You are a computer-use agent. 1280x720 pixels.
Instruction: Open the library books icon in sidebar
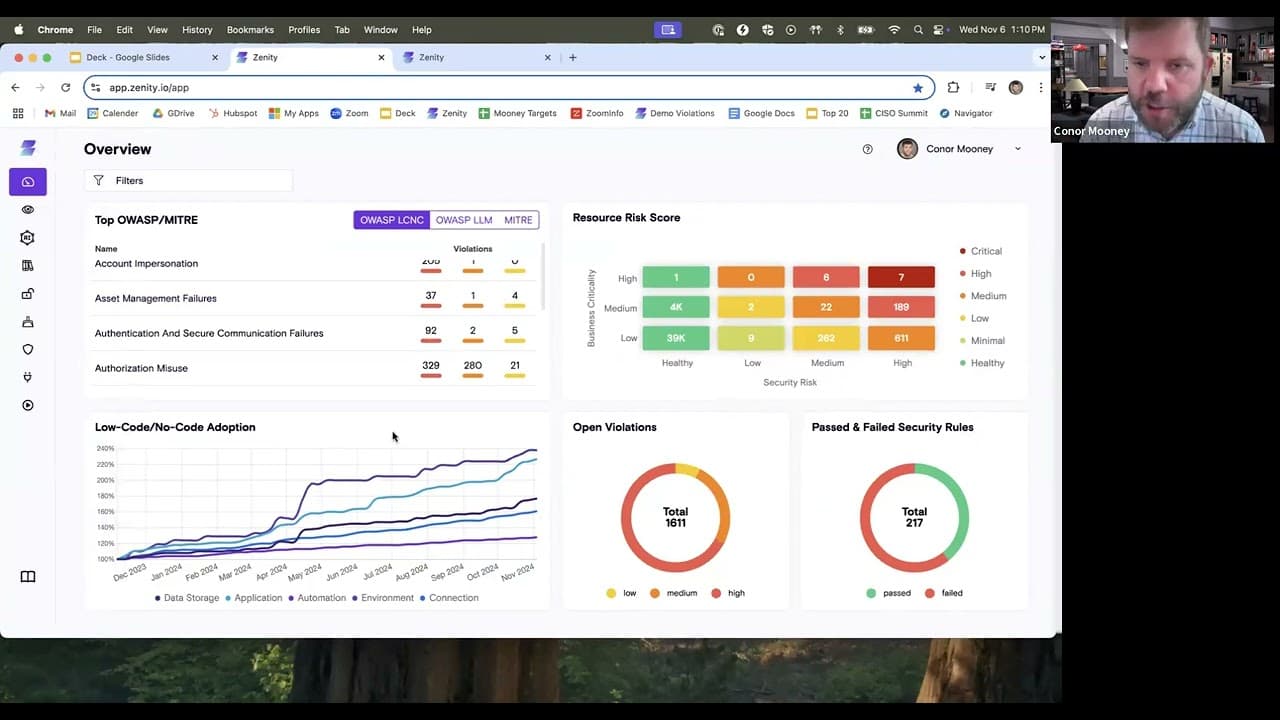(x=28, y=266)
